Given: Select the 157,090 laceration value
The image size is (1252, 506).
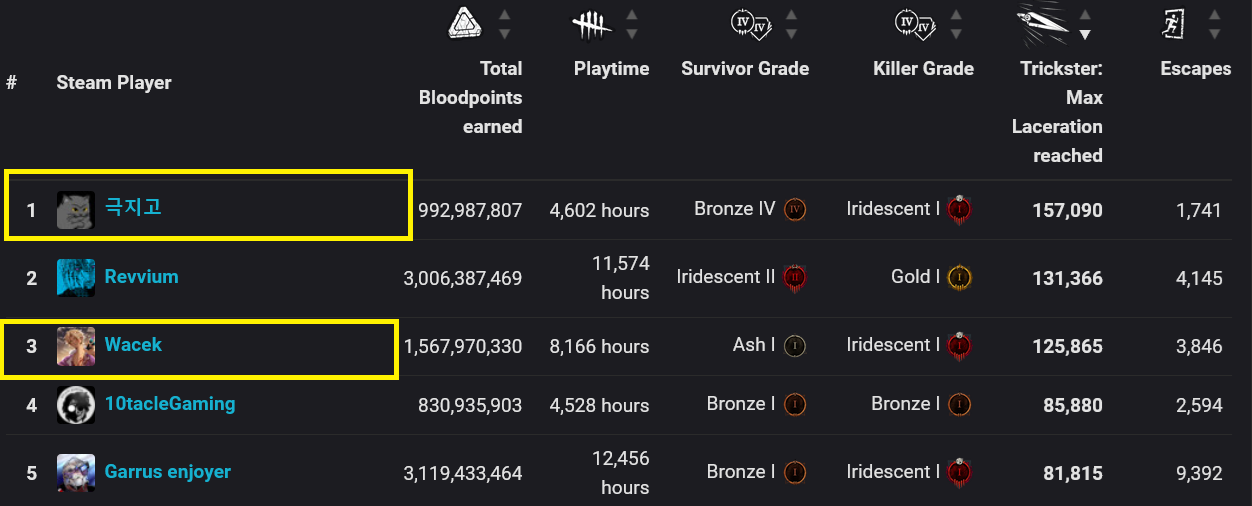Looking at the screenshot, I should coord(1067,210).
